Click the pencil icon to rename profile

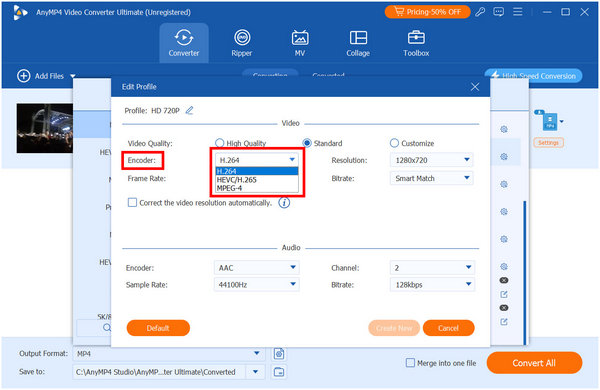point(189,111)
